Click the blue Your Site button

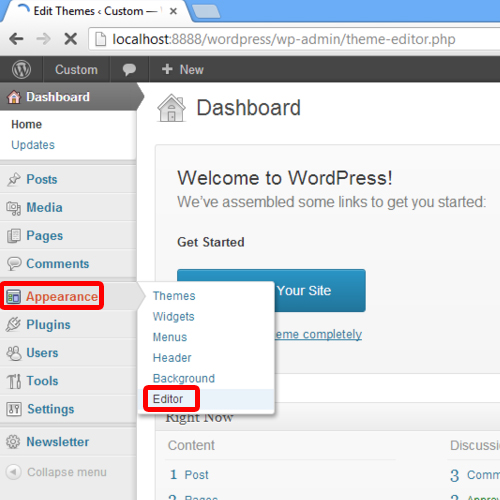[x=320, y=290]
